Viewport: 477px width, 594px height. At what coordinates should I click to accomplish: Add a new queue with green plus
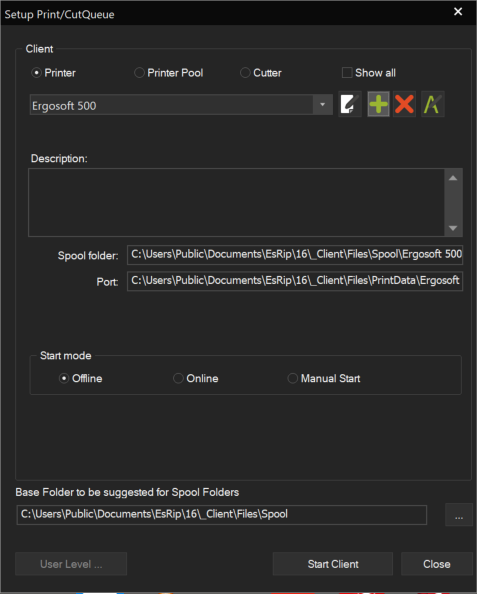[378, 104]
